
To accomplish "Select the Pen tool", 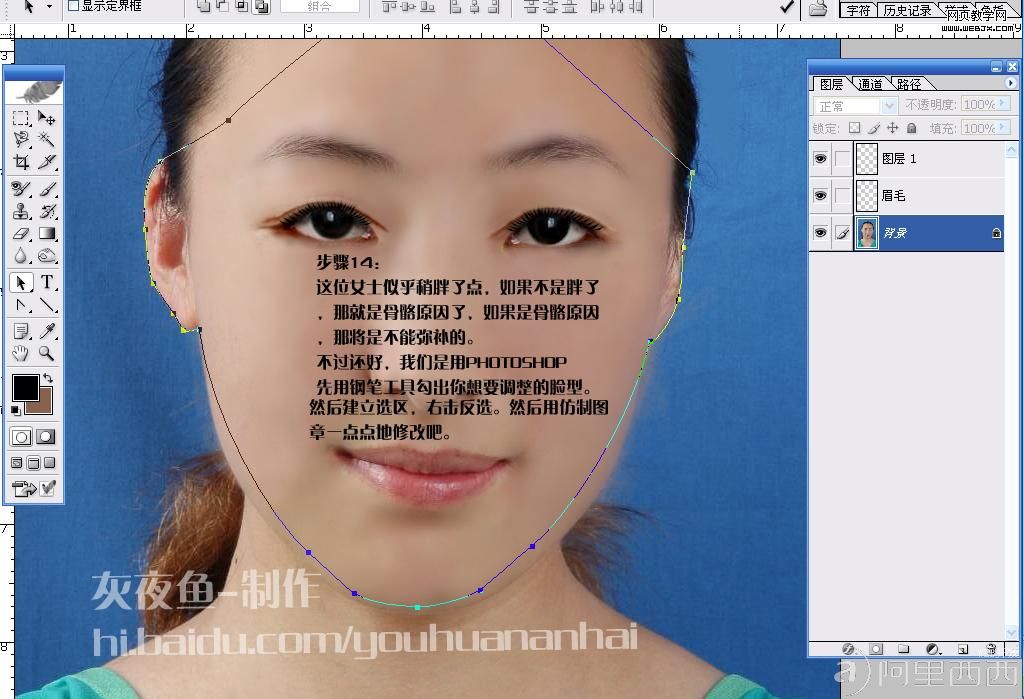I will (x=21, y=305).
